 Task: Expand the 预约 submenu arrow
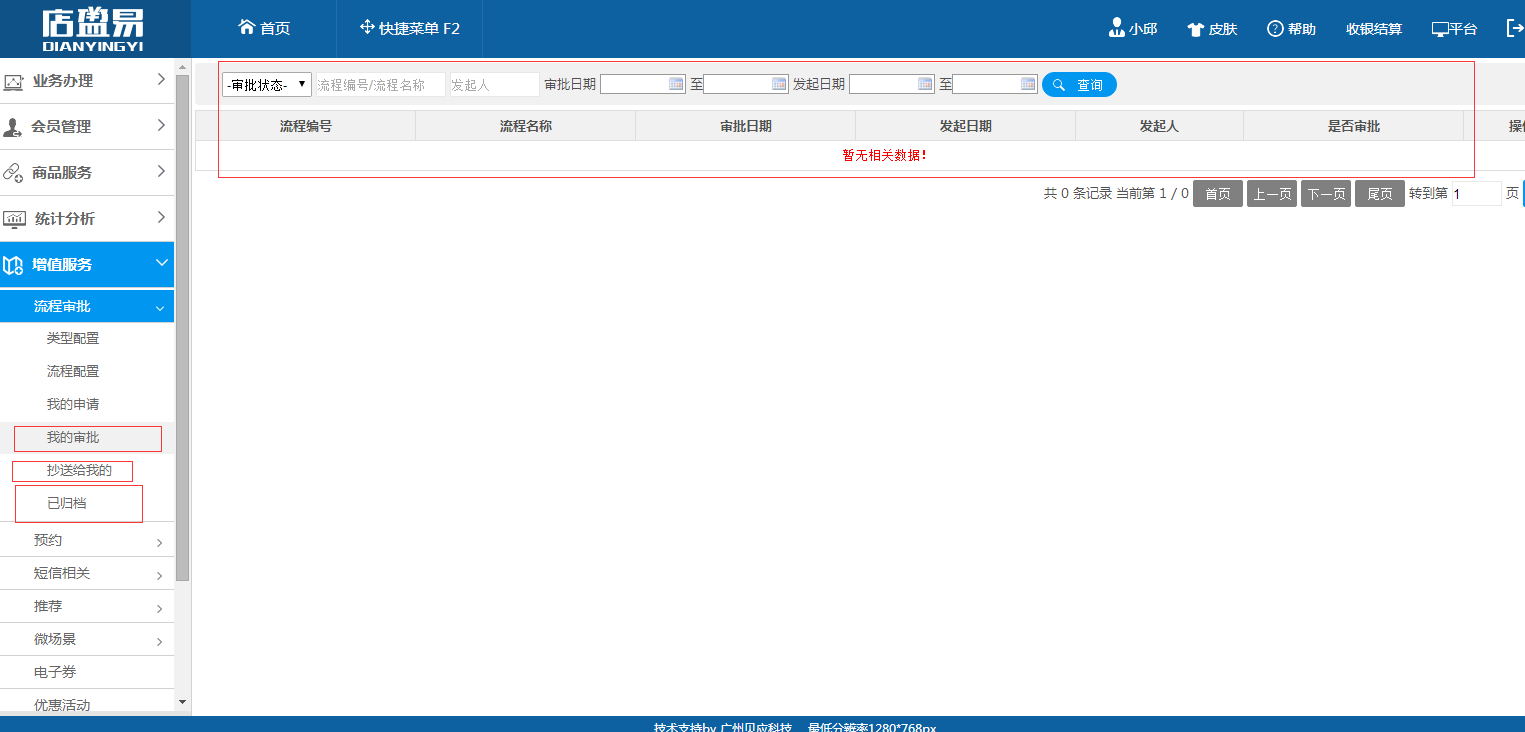coord(160,543)
